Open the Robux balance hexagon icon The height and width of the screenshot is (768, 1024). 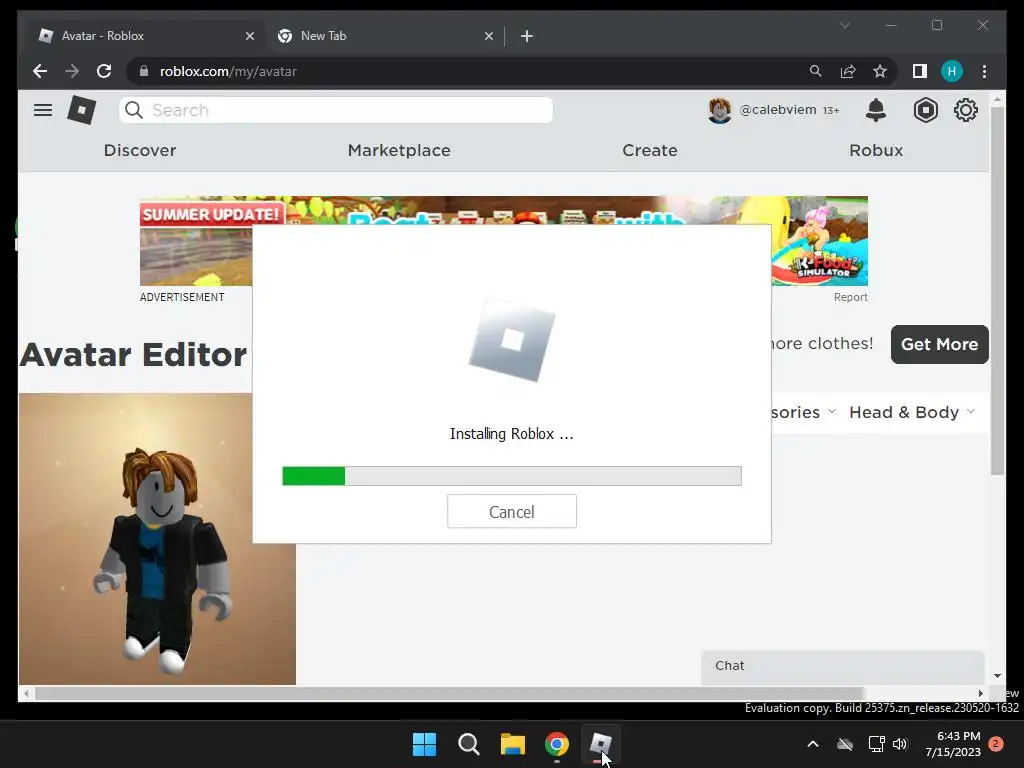pyautogui.click(x=925, y=110)
